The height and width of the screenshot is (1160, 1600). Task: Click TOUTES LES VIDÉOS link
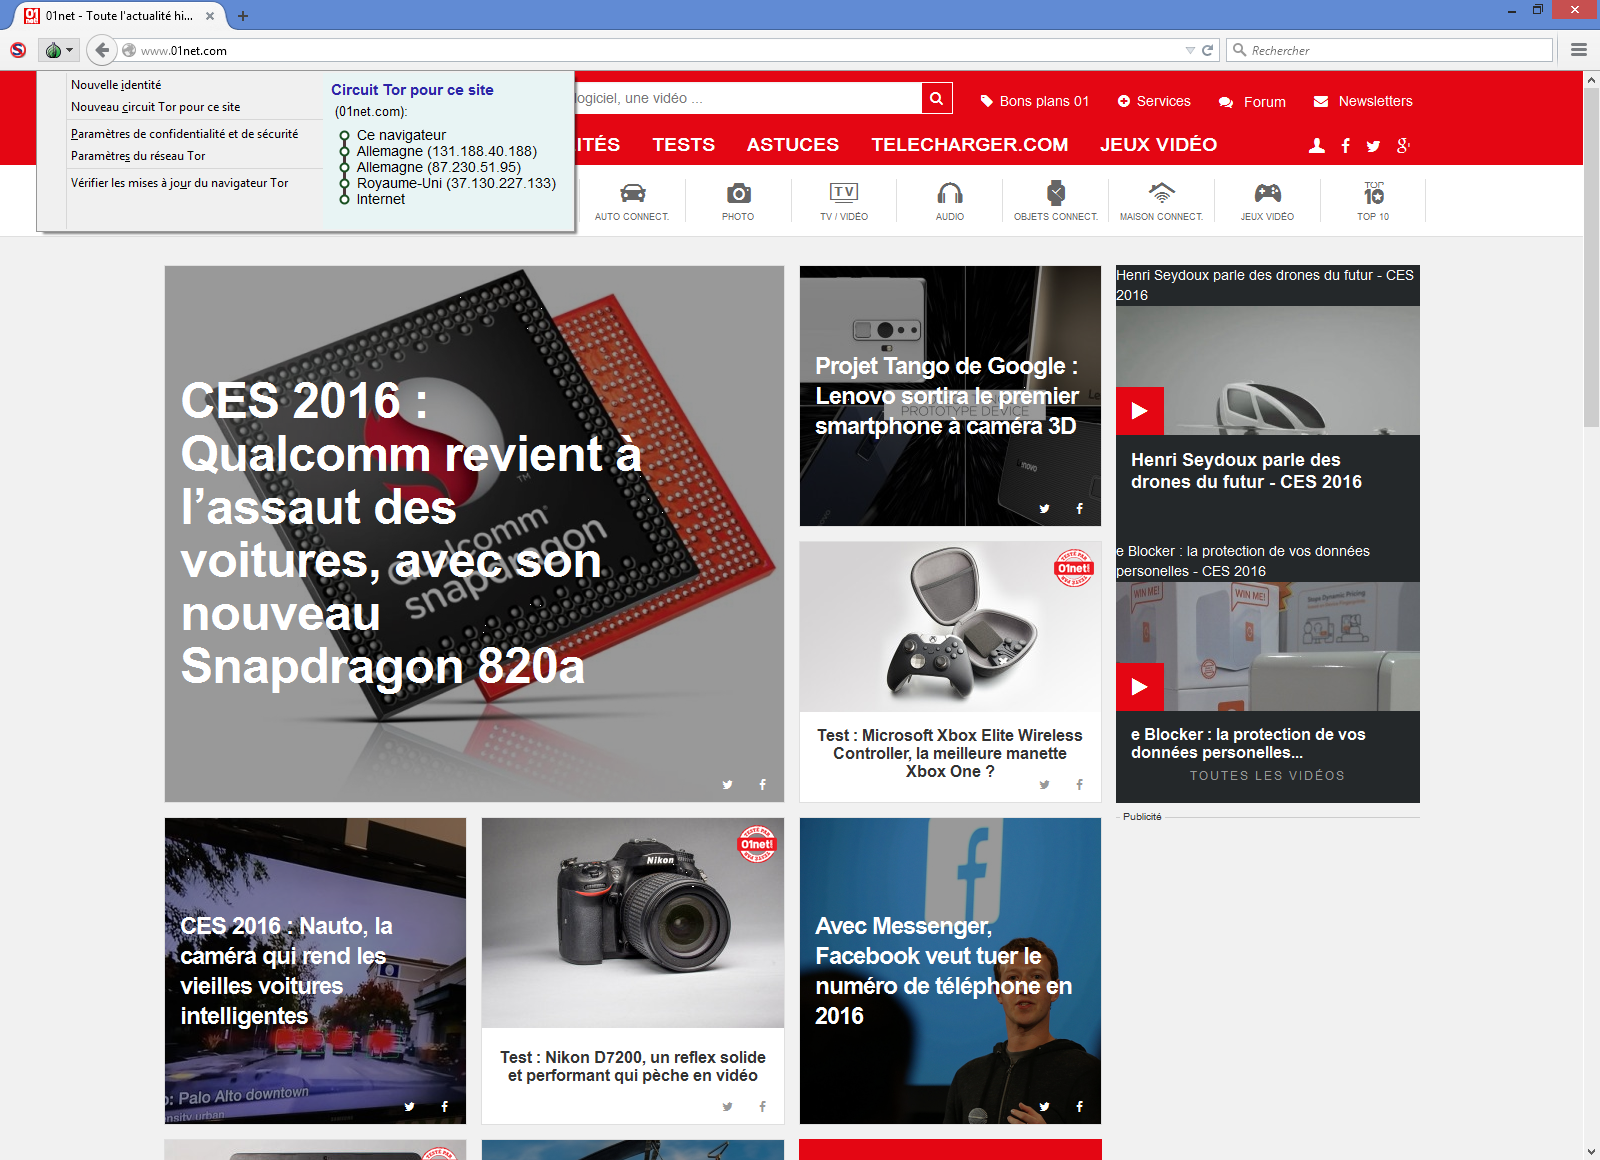(1266, 776)
